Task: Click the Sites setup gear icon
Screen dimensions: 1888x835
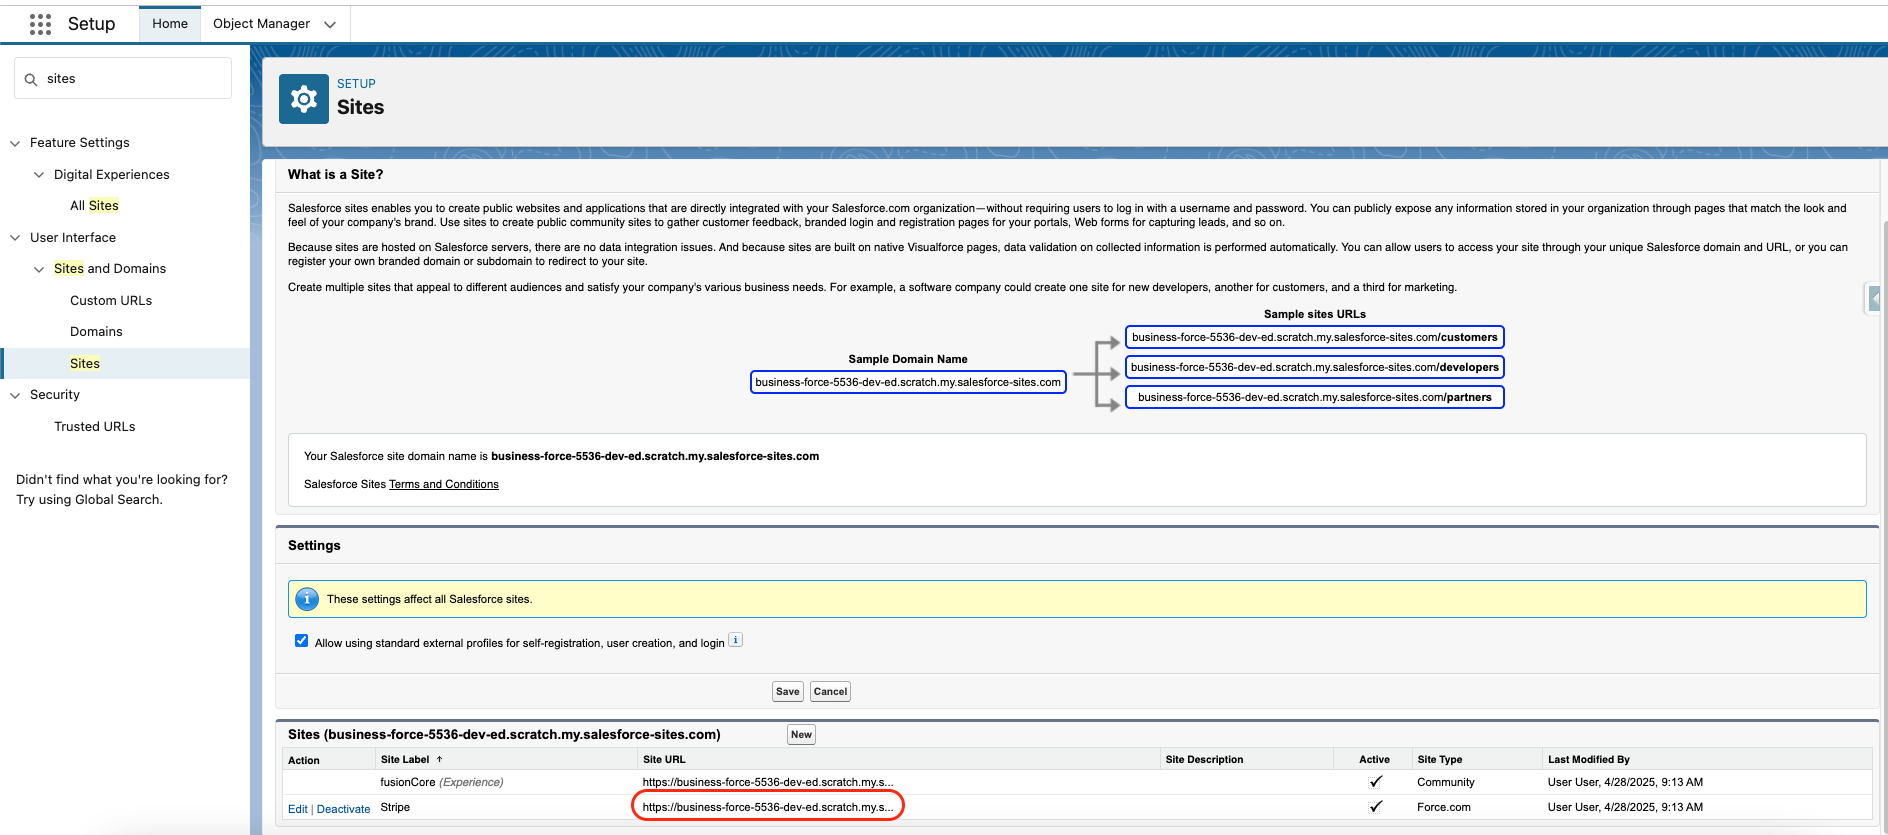Action: (304, 99)
